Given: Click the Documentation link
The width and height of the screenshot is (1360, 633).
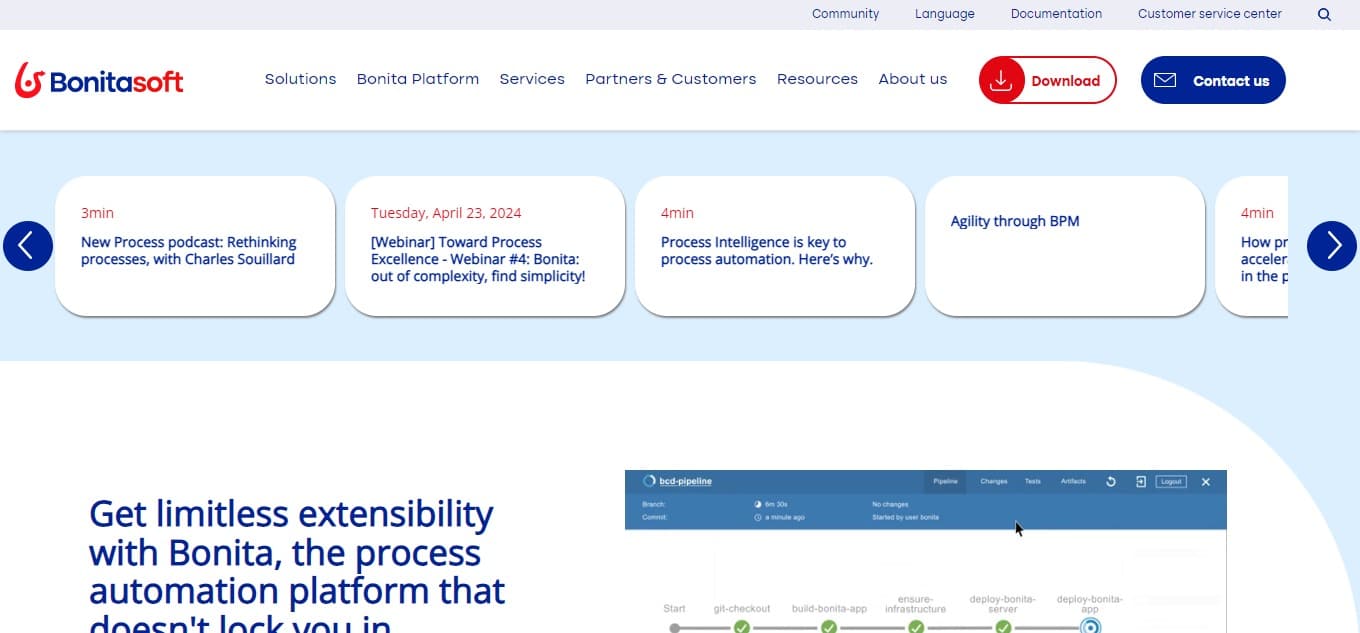Looking at the screenshot, I should point(1056,14).
